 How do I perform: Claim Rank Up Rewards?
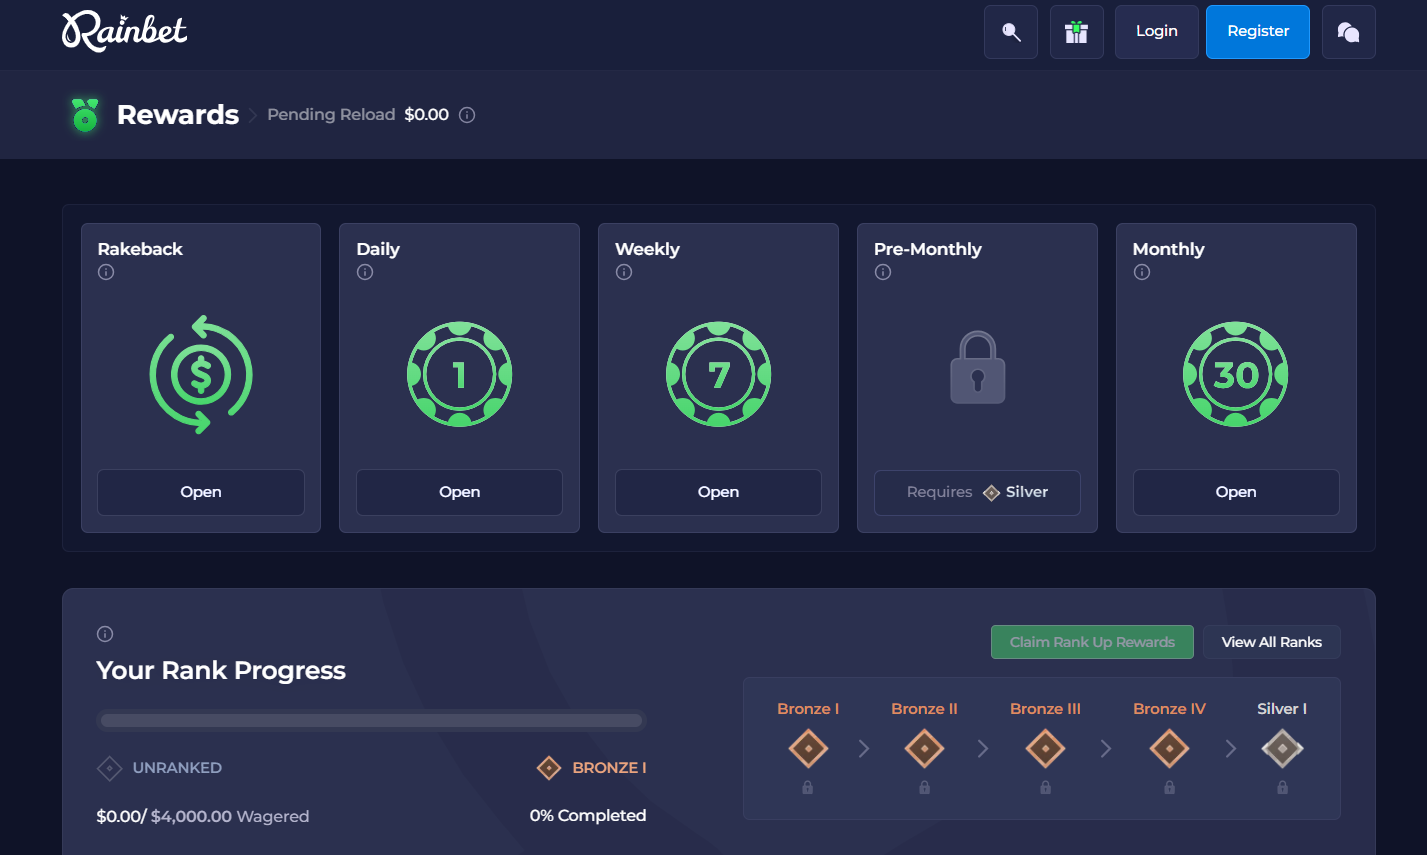pos(1092,642)
